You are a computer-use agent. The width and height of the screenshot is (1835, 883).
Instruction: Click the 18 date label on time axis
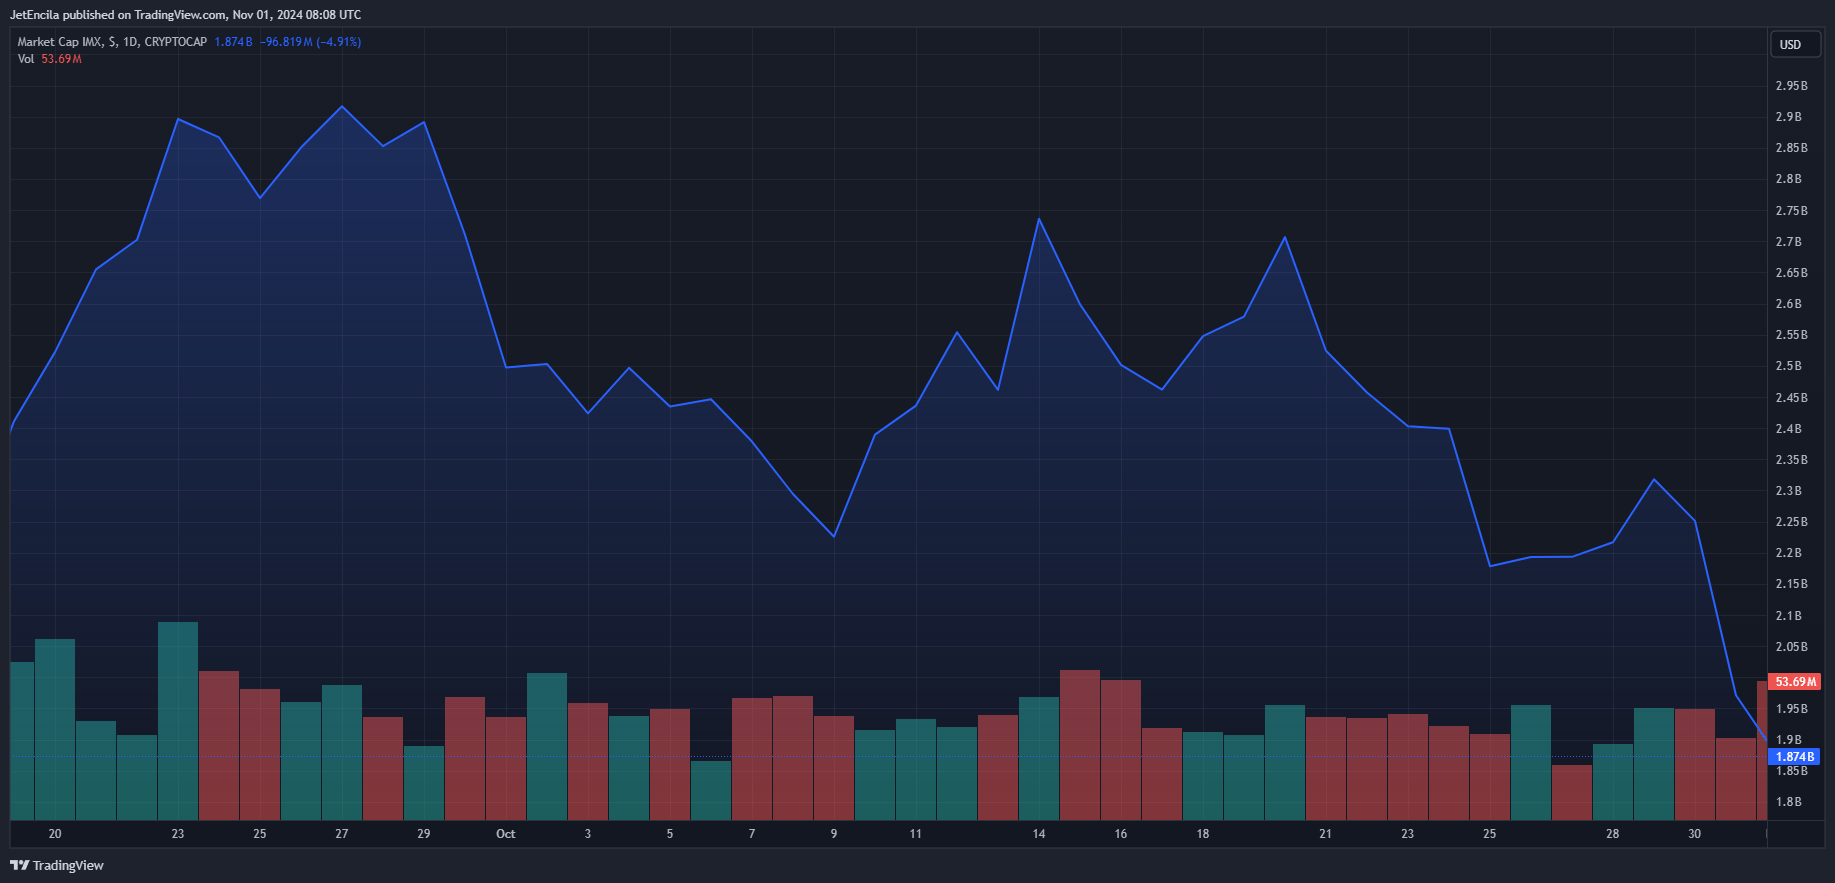pos(1203,834)
